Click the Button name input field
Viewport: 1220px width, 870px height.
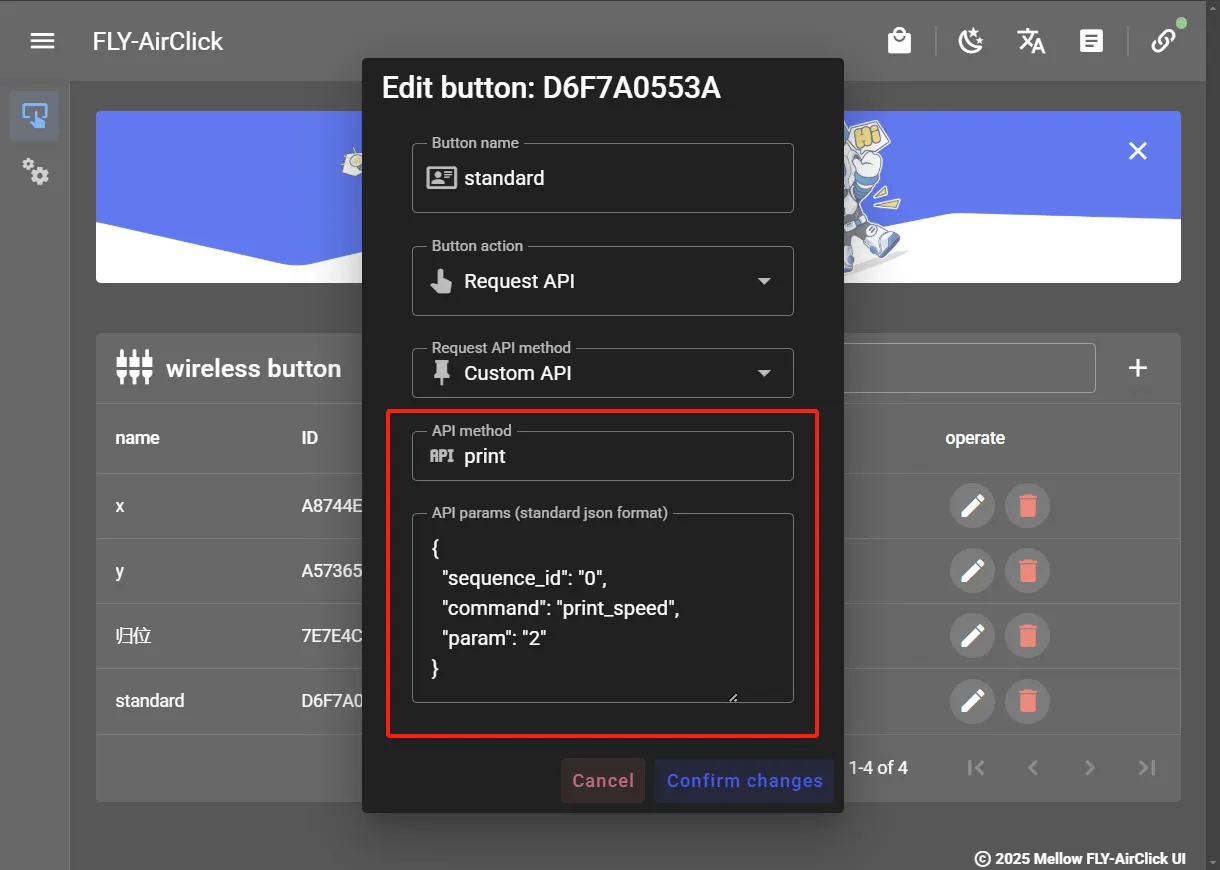tap(620, 179)
